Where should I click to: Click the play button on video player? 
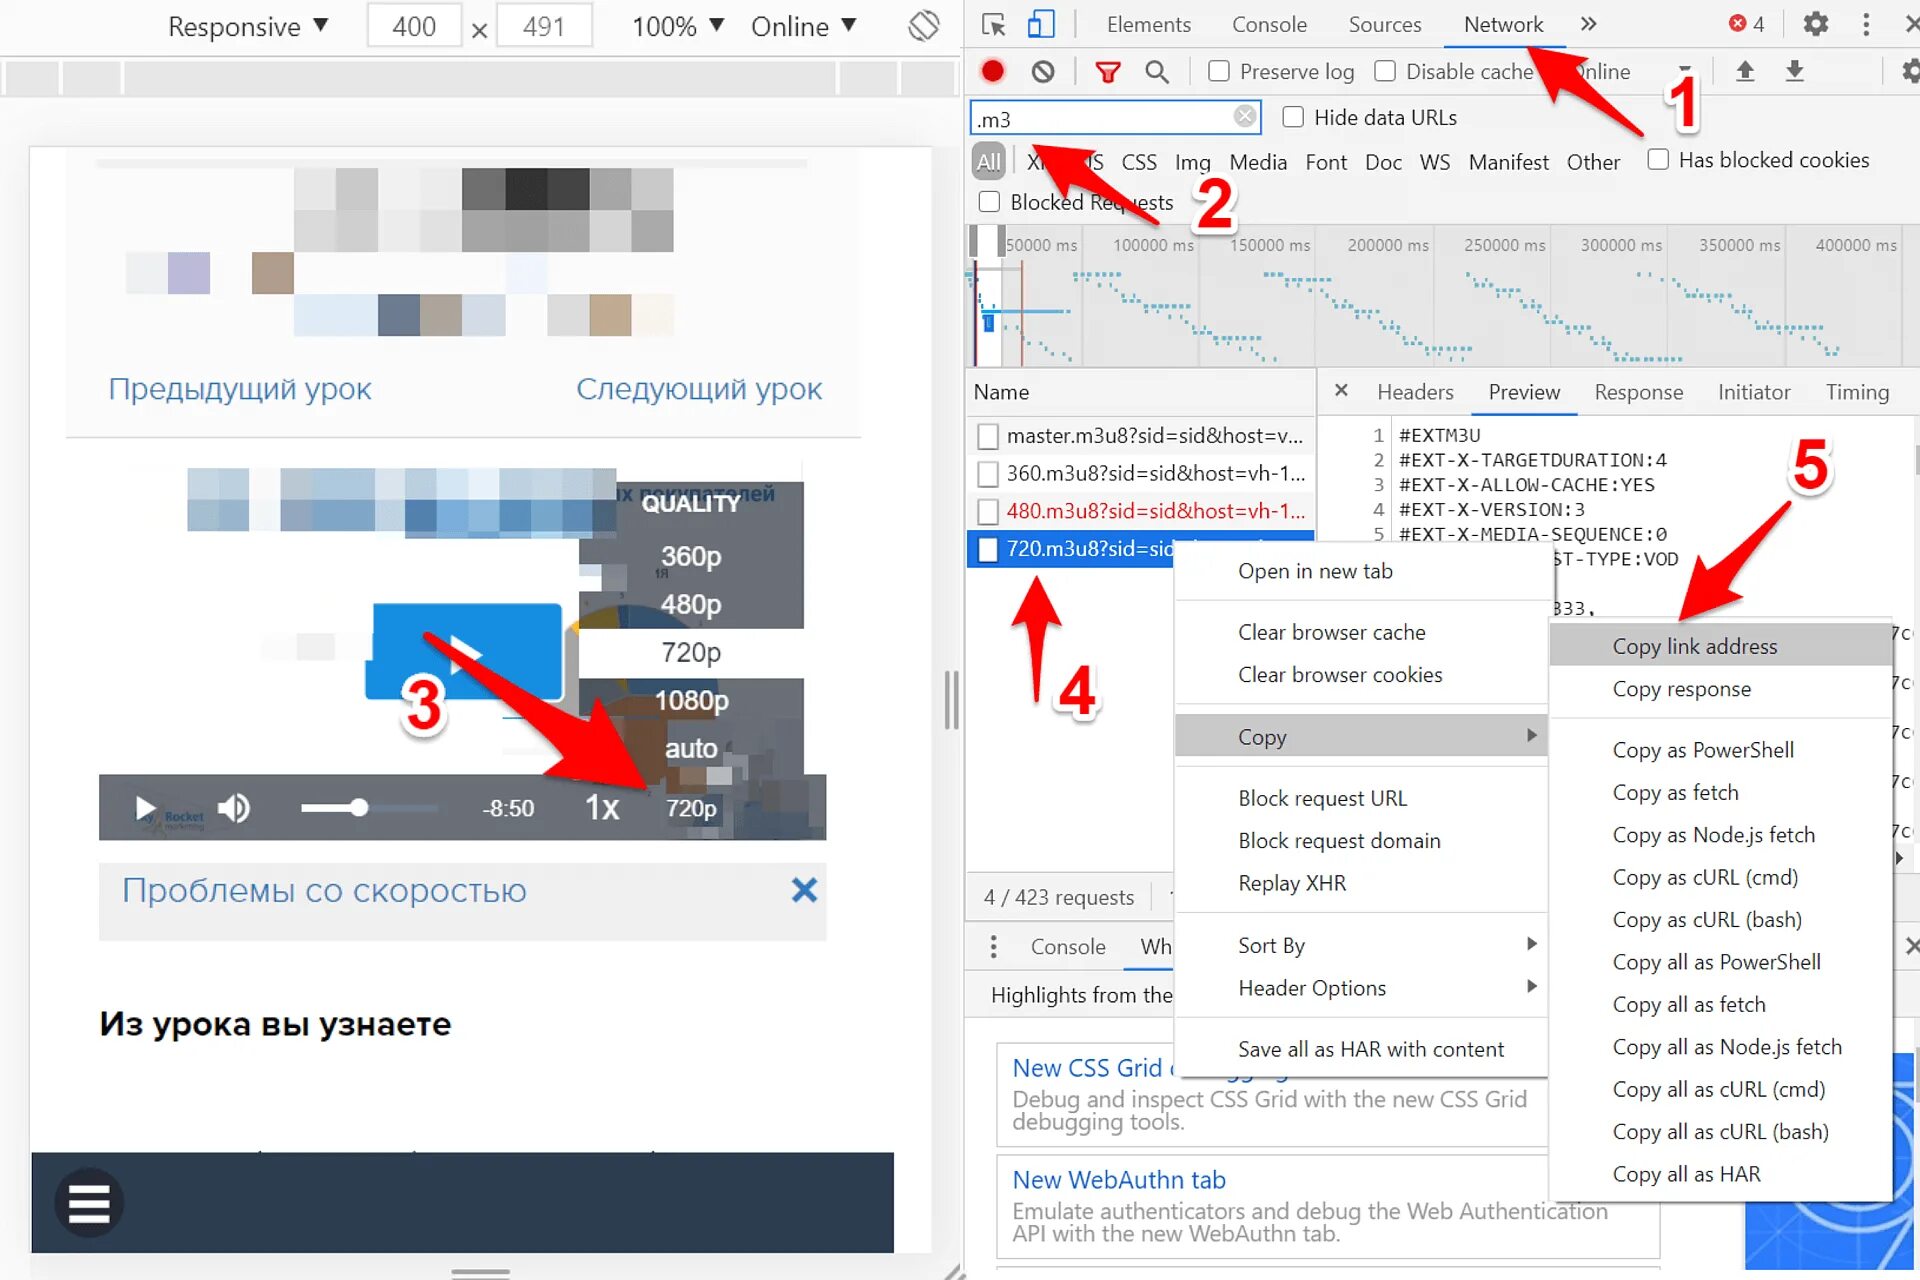[x=143, y=809]
